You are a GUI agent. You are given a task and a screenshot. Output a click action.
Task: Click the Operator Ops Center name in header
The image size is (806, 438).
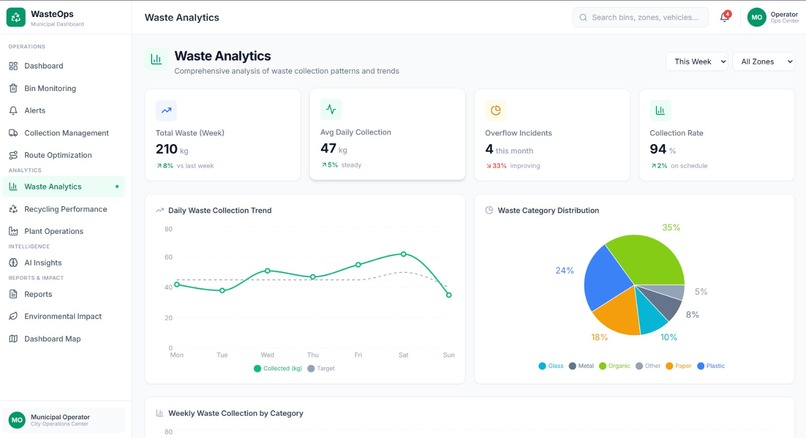click(784, 17)
